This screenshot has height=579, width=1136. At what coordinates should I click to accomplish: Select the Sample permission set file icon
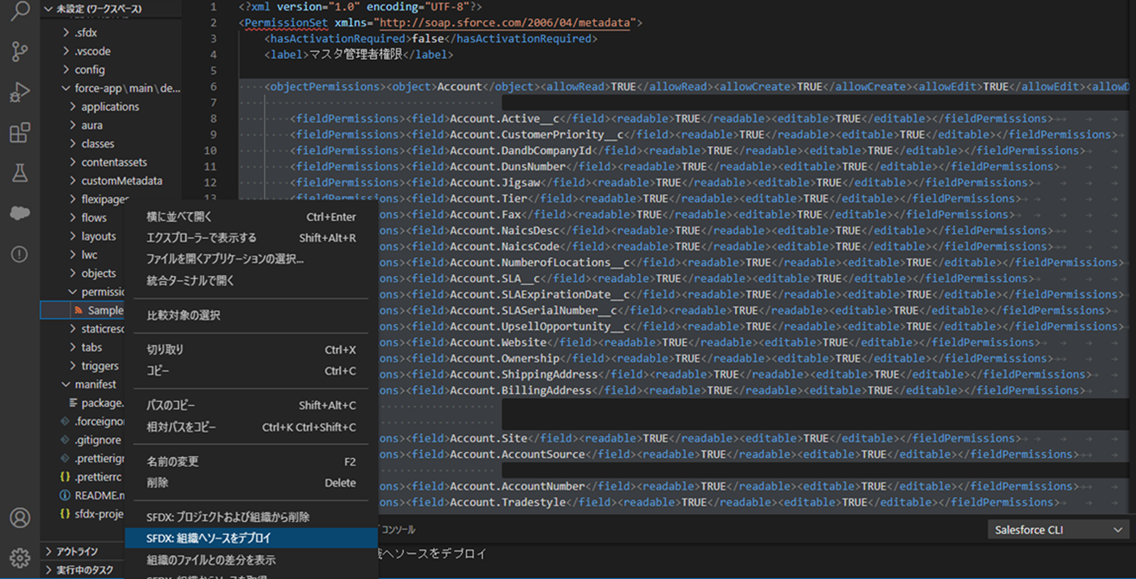[78, 310]
